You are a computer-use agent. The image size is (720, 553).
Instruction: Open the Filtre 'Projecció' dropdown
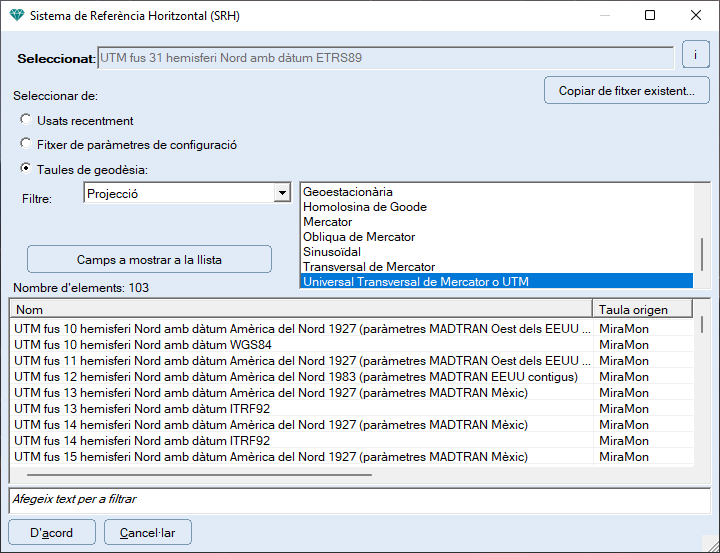click(x=282, y=193)
